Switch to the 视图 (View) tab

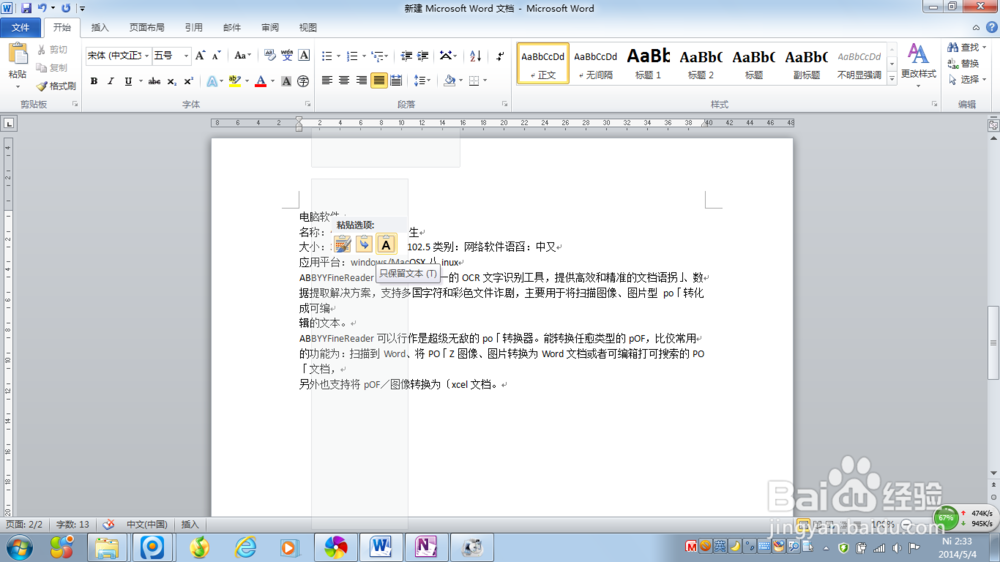click(308, 27)
